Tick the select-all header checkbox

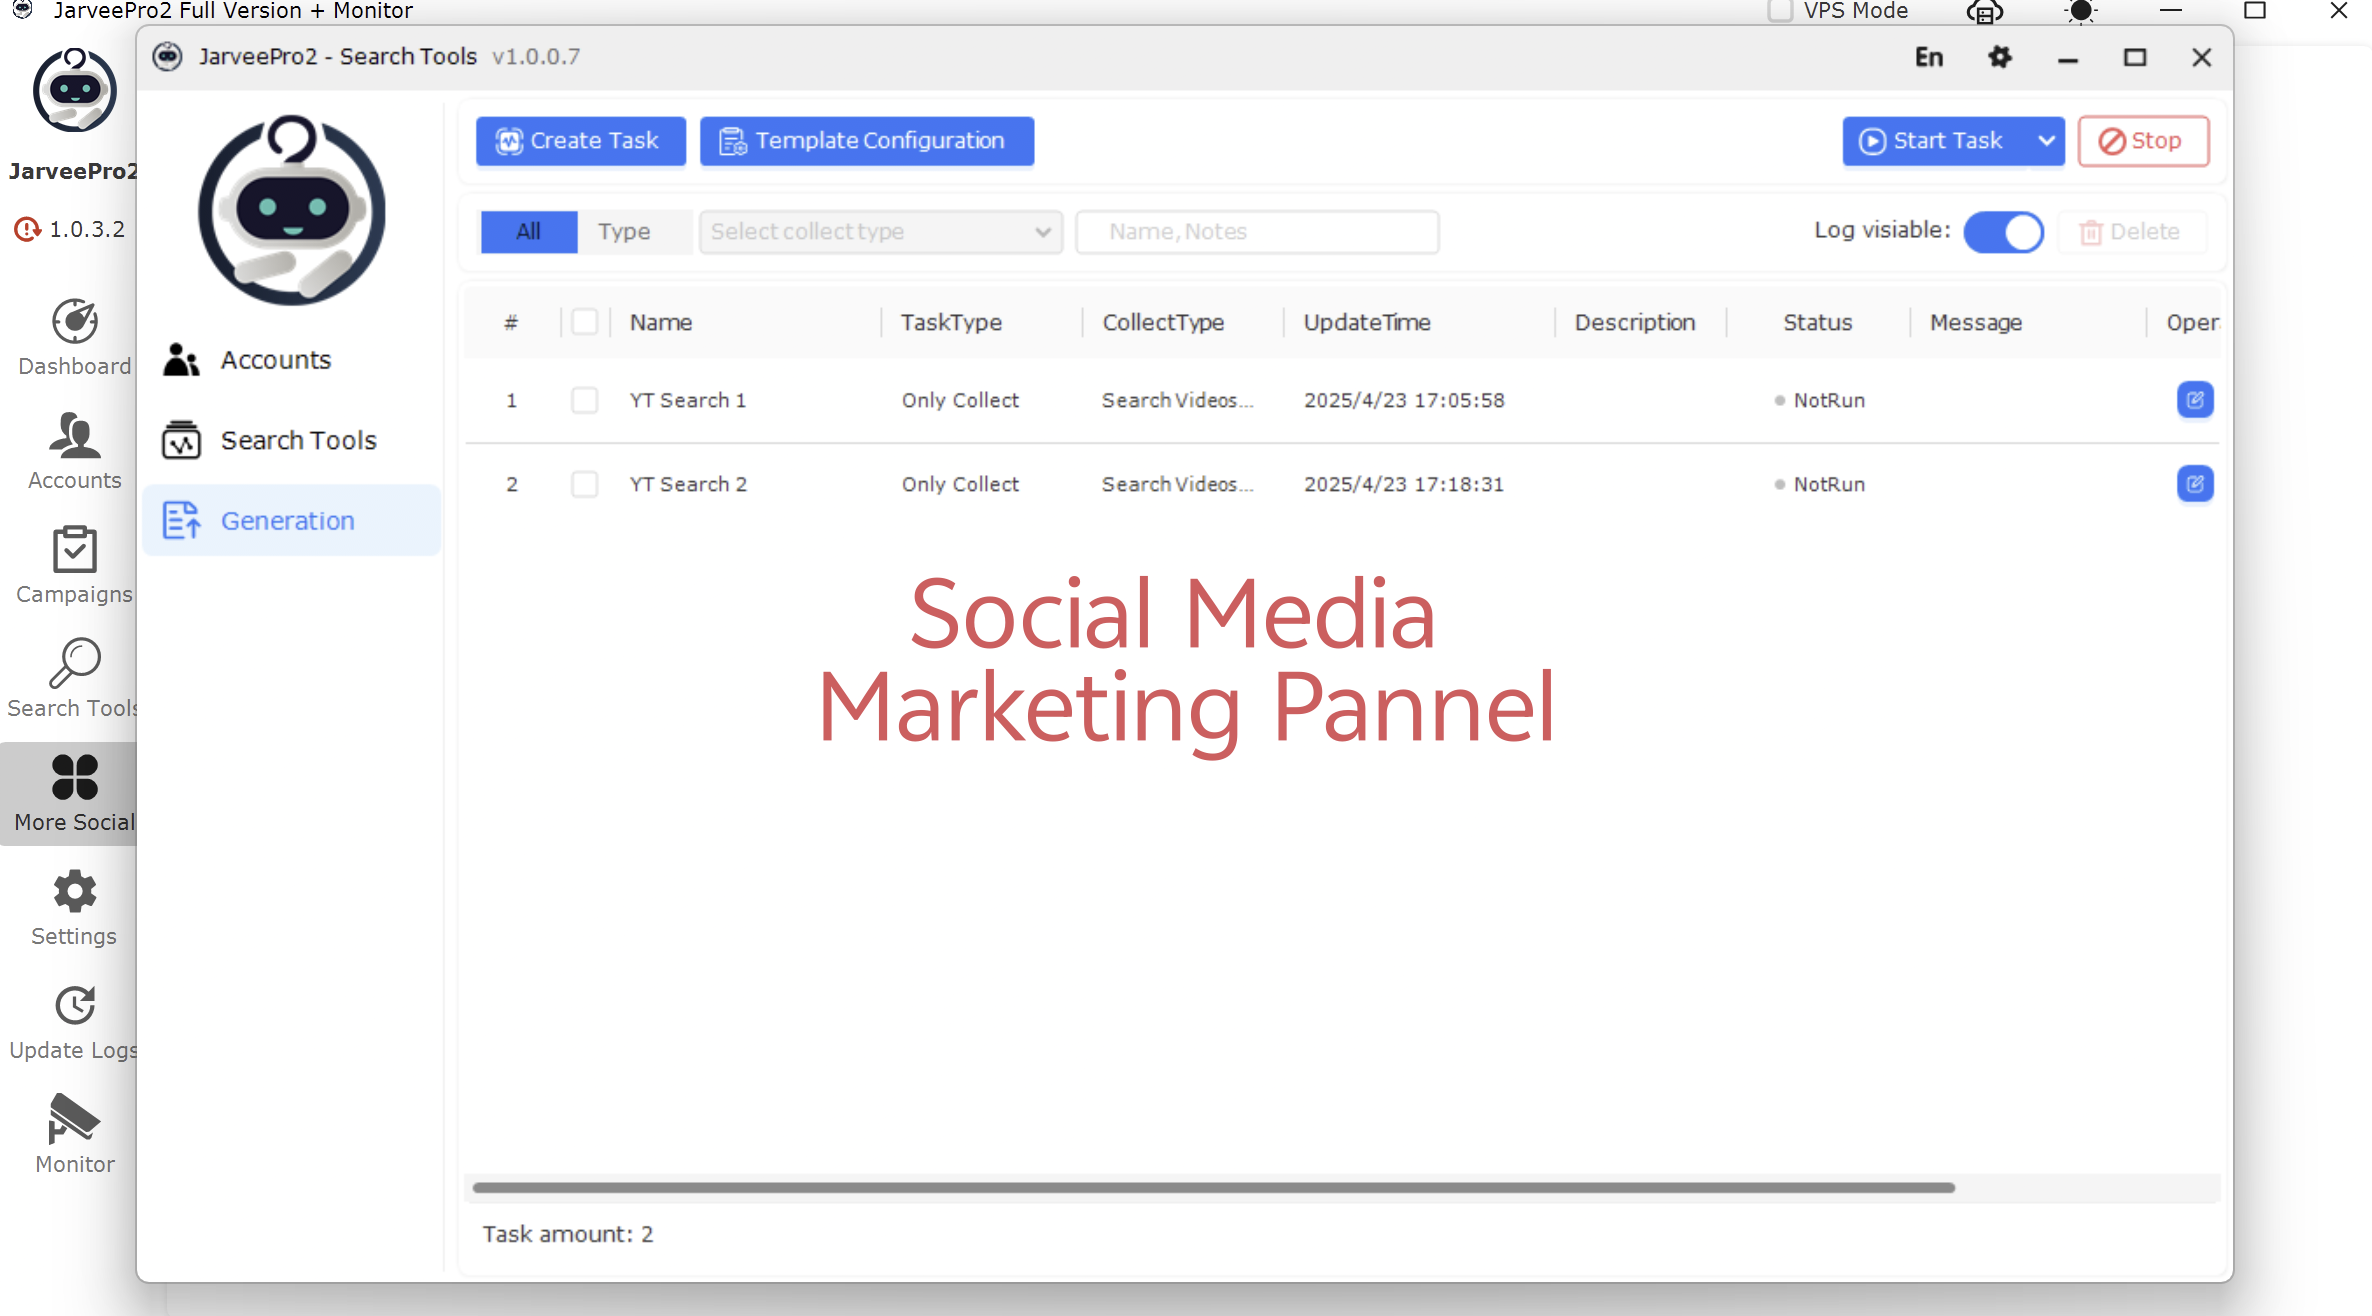(x=584, y=322)
